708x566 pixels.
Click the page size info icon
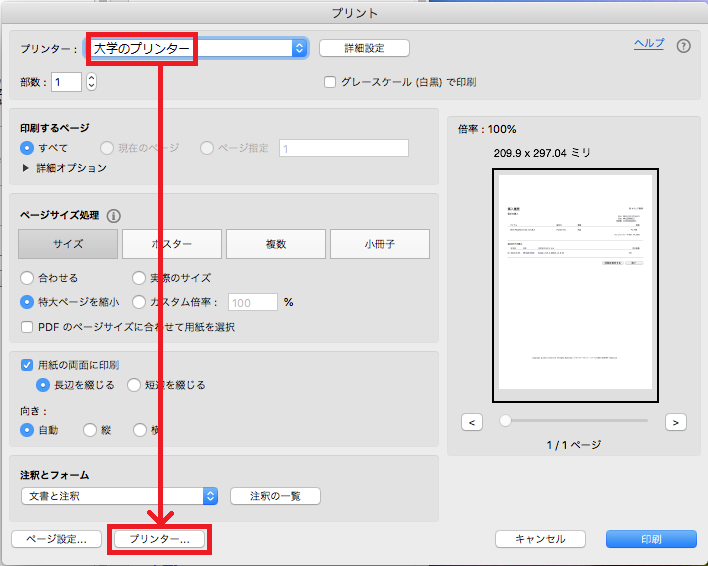point(114,215)
